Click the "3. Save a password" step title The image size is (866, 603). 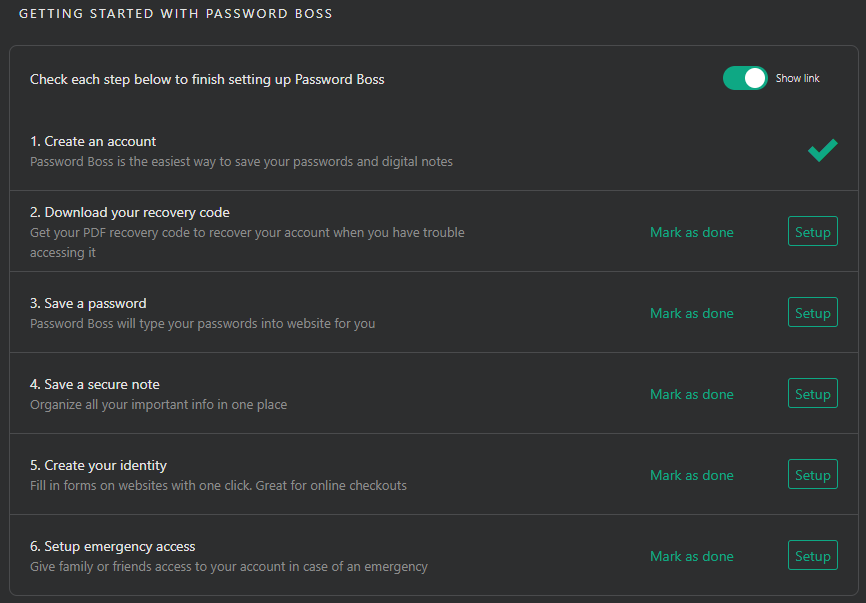[x=88, y=303]
